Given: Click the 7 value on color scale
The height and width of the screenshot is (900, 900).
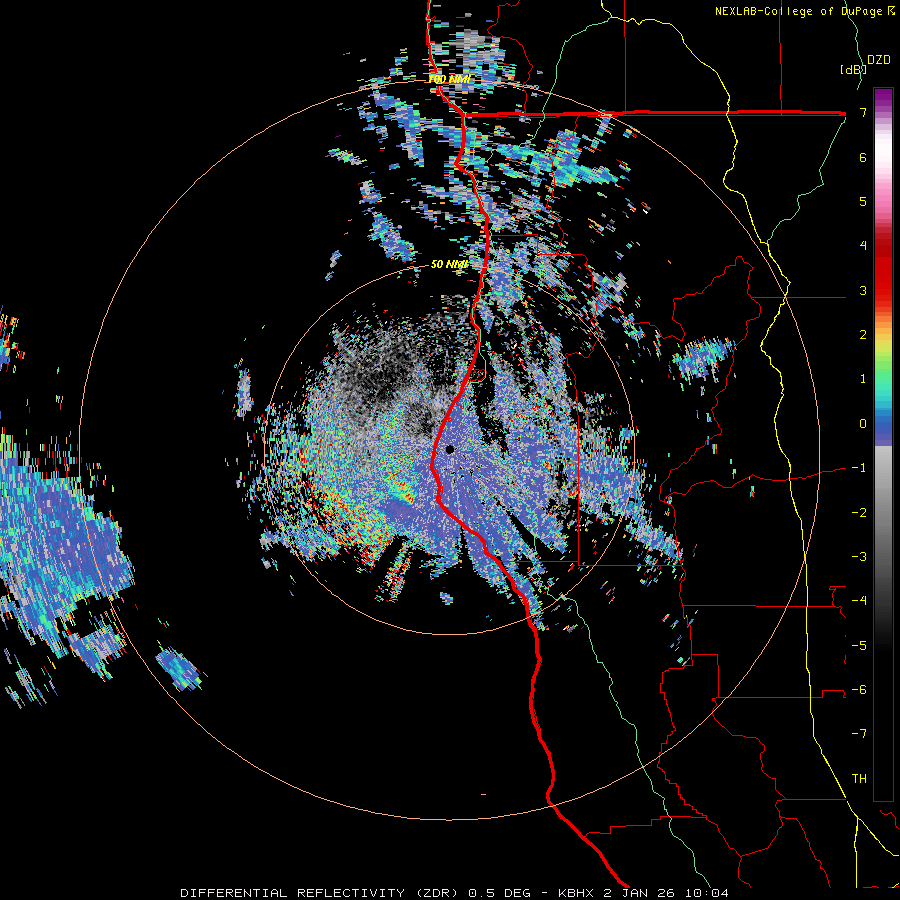Looking at the screenshot, I should point(863,112).
